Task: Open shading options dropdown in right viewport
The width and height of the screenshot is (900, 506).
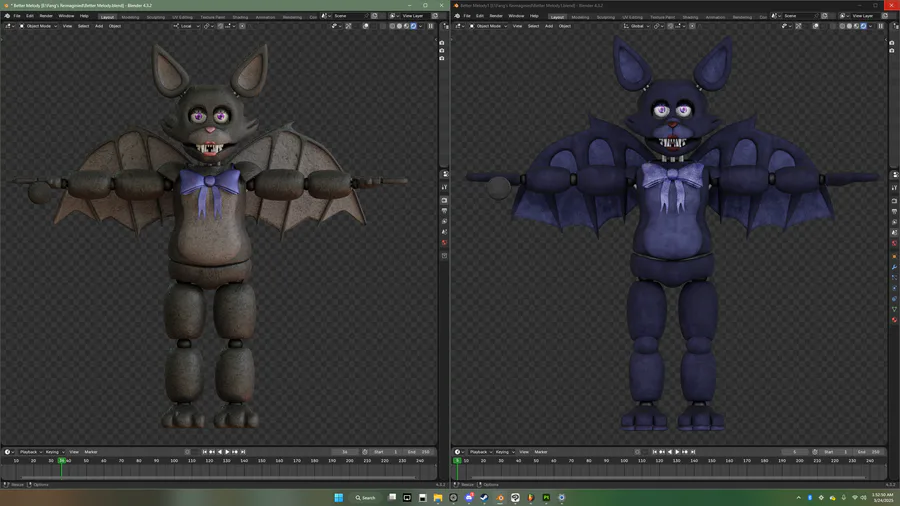Action: coord(870,26)
